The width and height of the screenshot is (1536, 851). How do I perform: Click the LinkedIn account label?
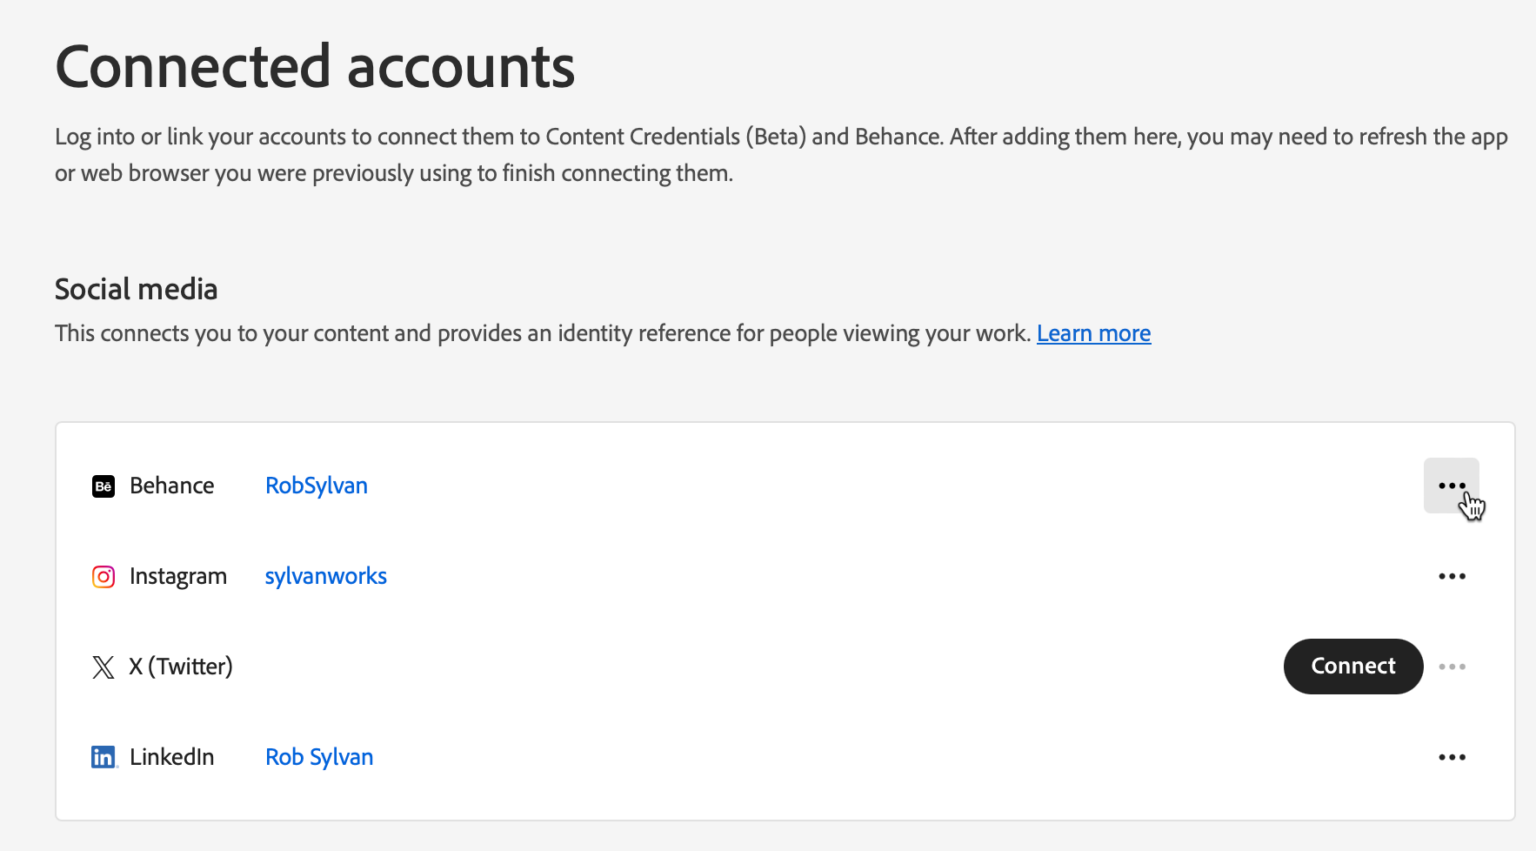pyautogui.click(x=172, y=758)
